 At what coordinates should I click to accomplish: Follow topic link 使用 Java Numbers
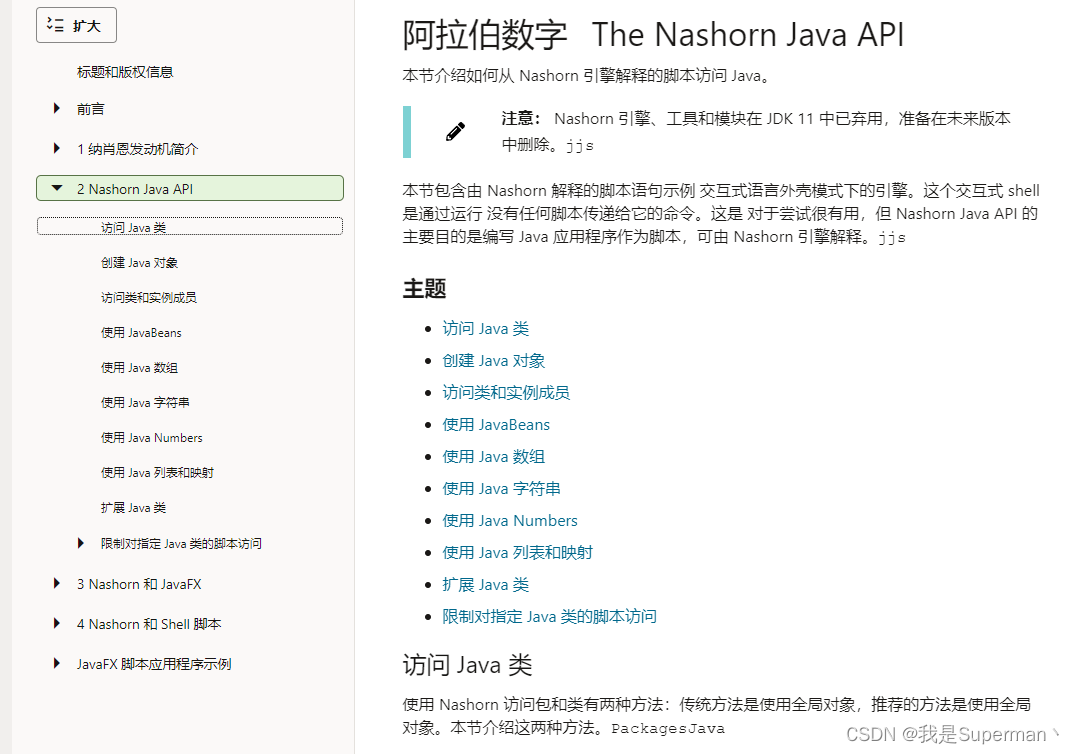point(510,520)
